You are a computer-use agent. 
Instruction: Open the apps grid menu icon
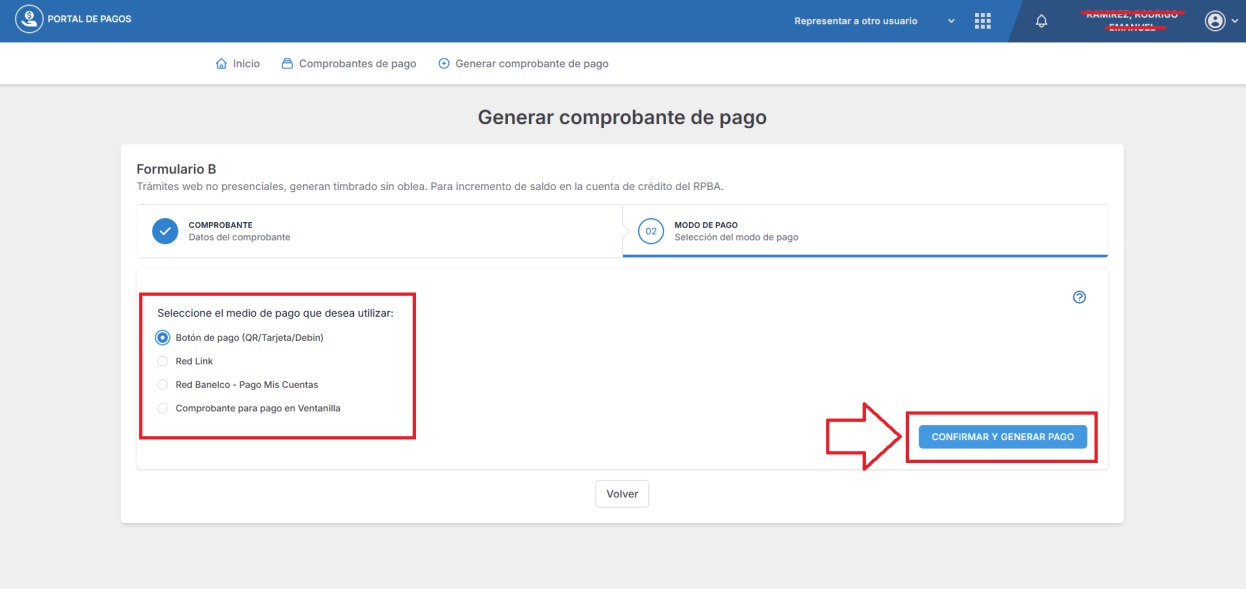982,21
